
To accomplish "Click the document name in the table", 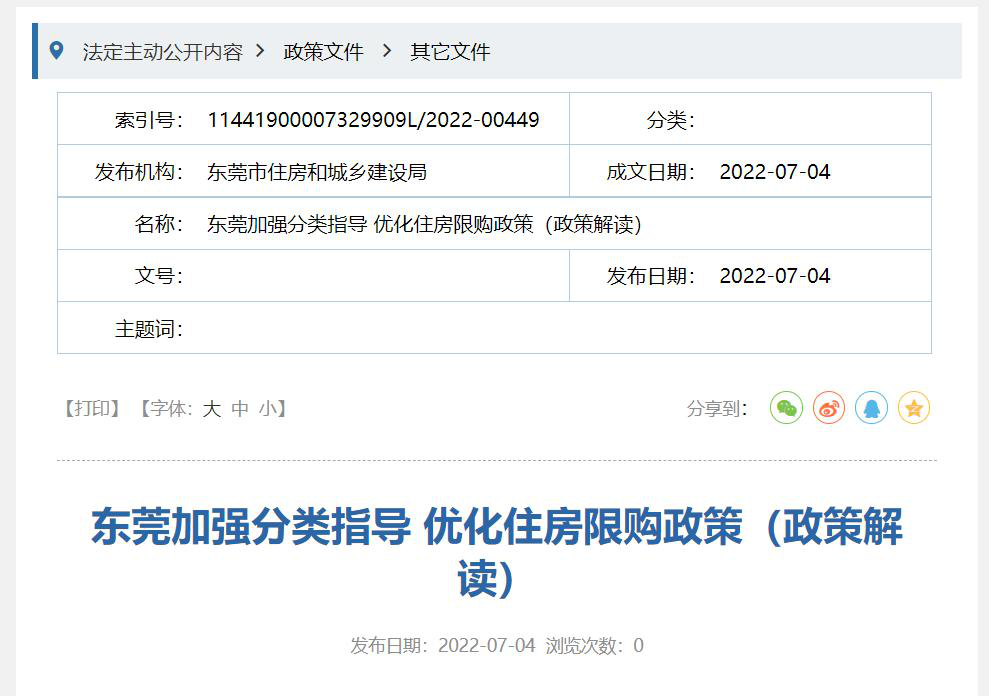I will tap(424, 224).
